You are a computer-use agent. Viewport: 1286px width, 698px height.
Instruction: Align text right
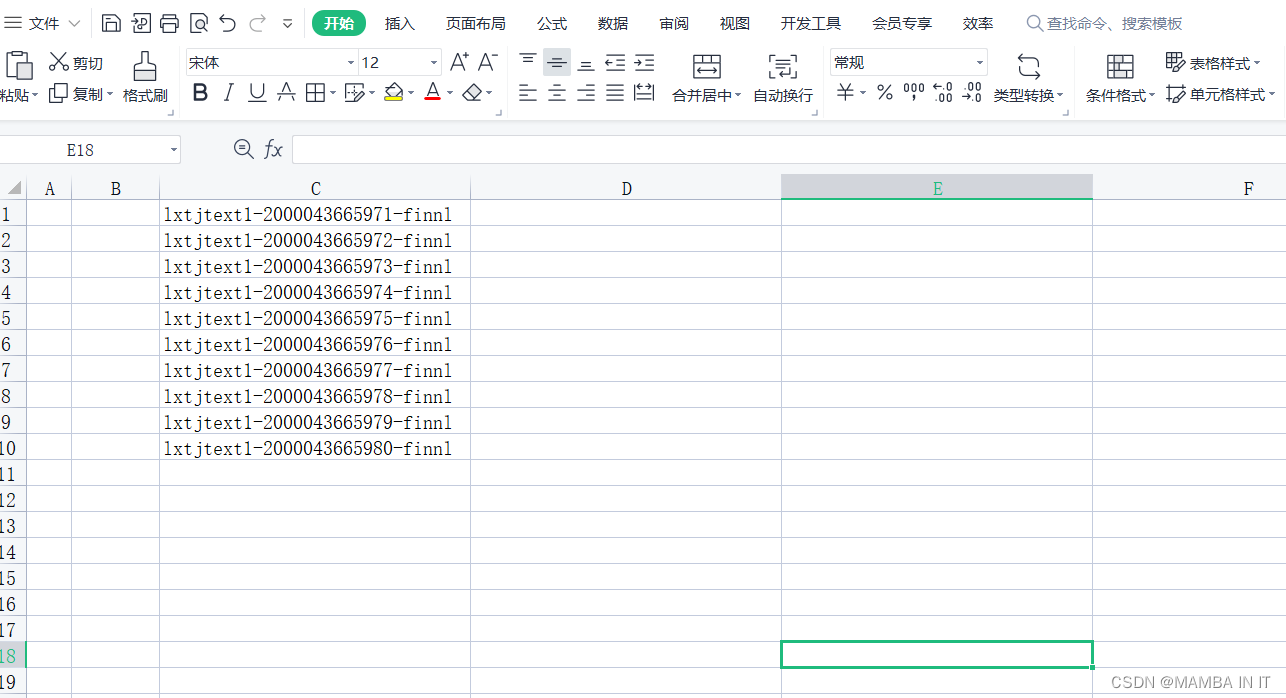coord(586,93)
